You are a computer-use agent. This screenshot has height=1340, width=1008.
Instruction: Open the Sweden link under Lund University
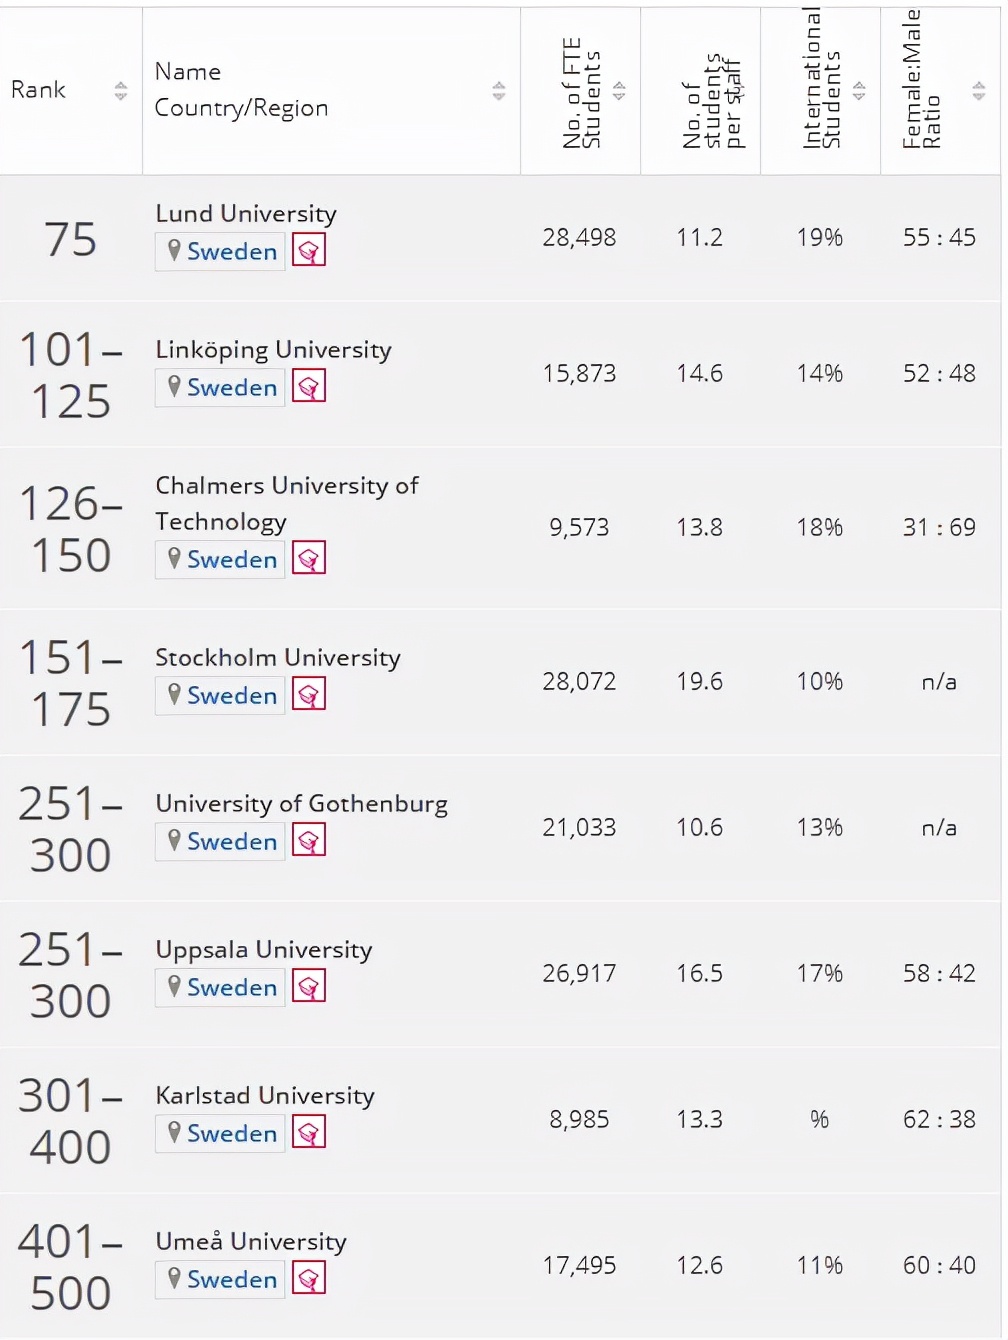[231, 251]
